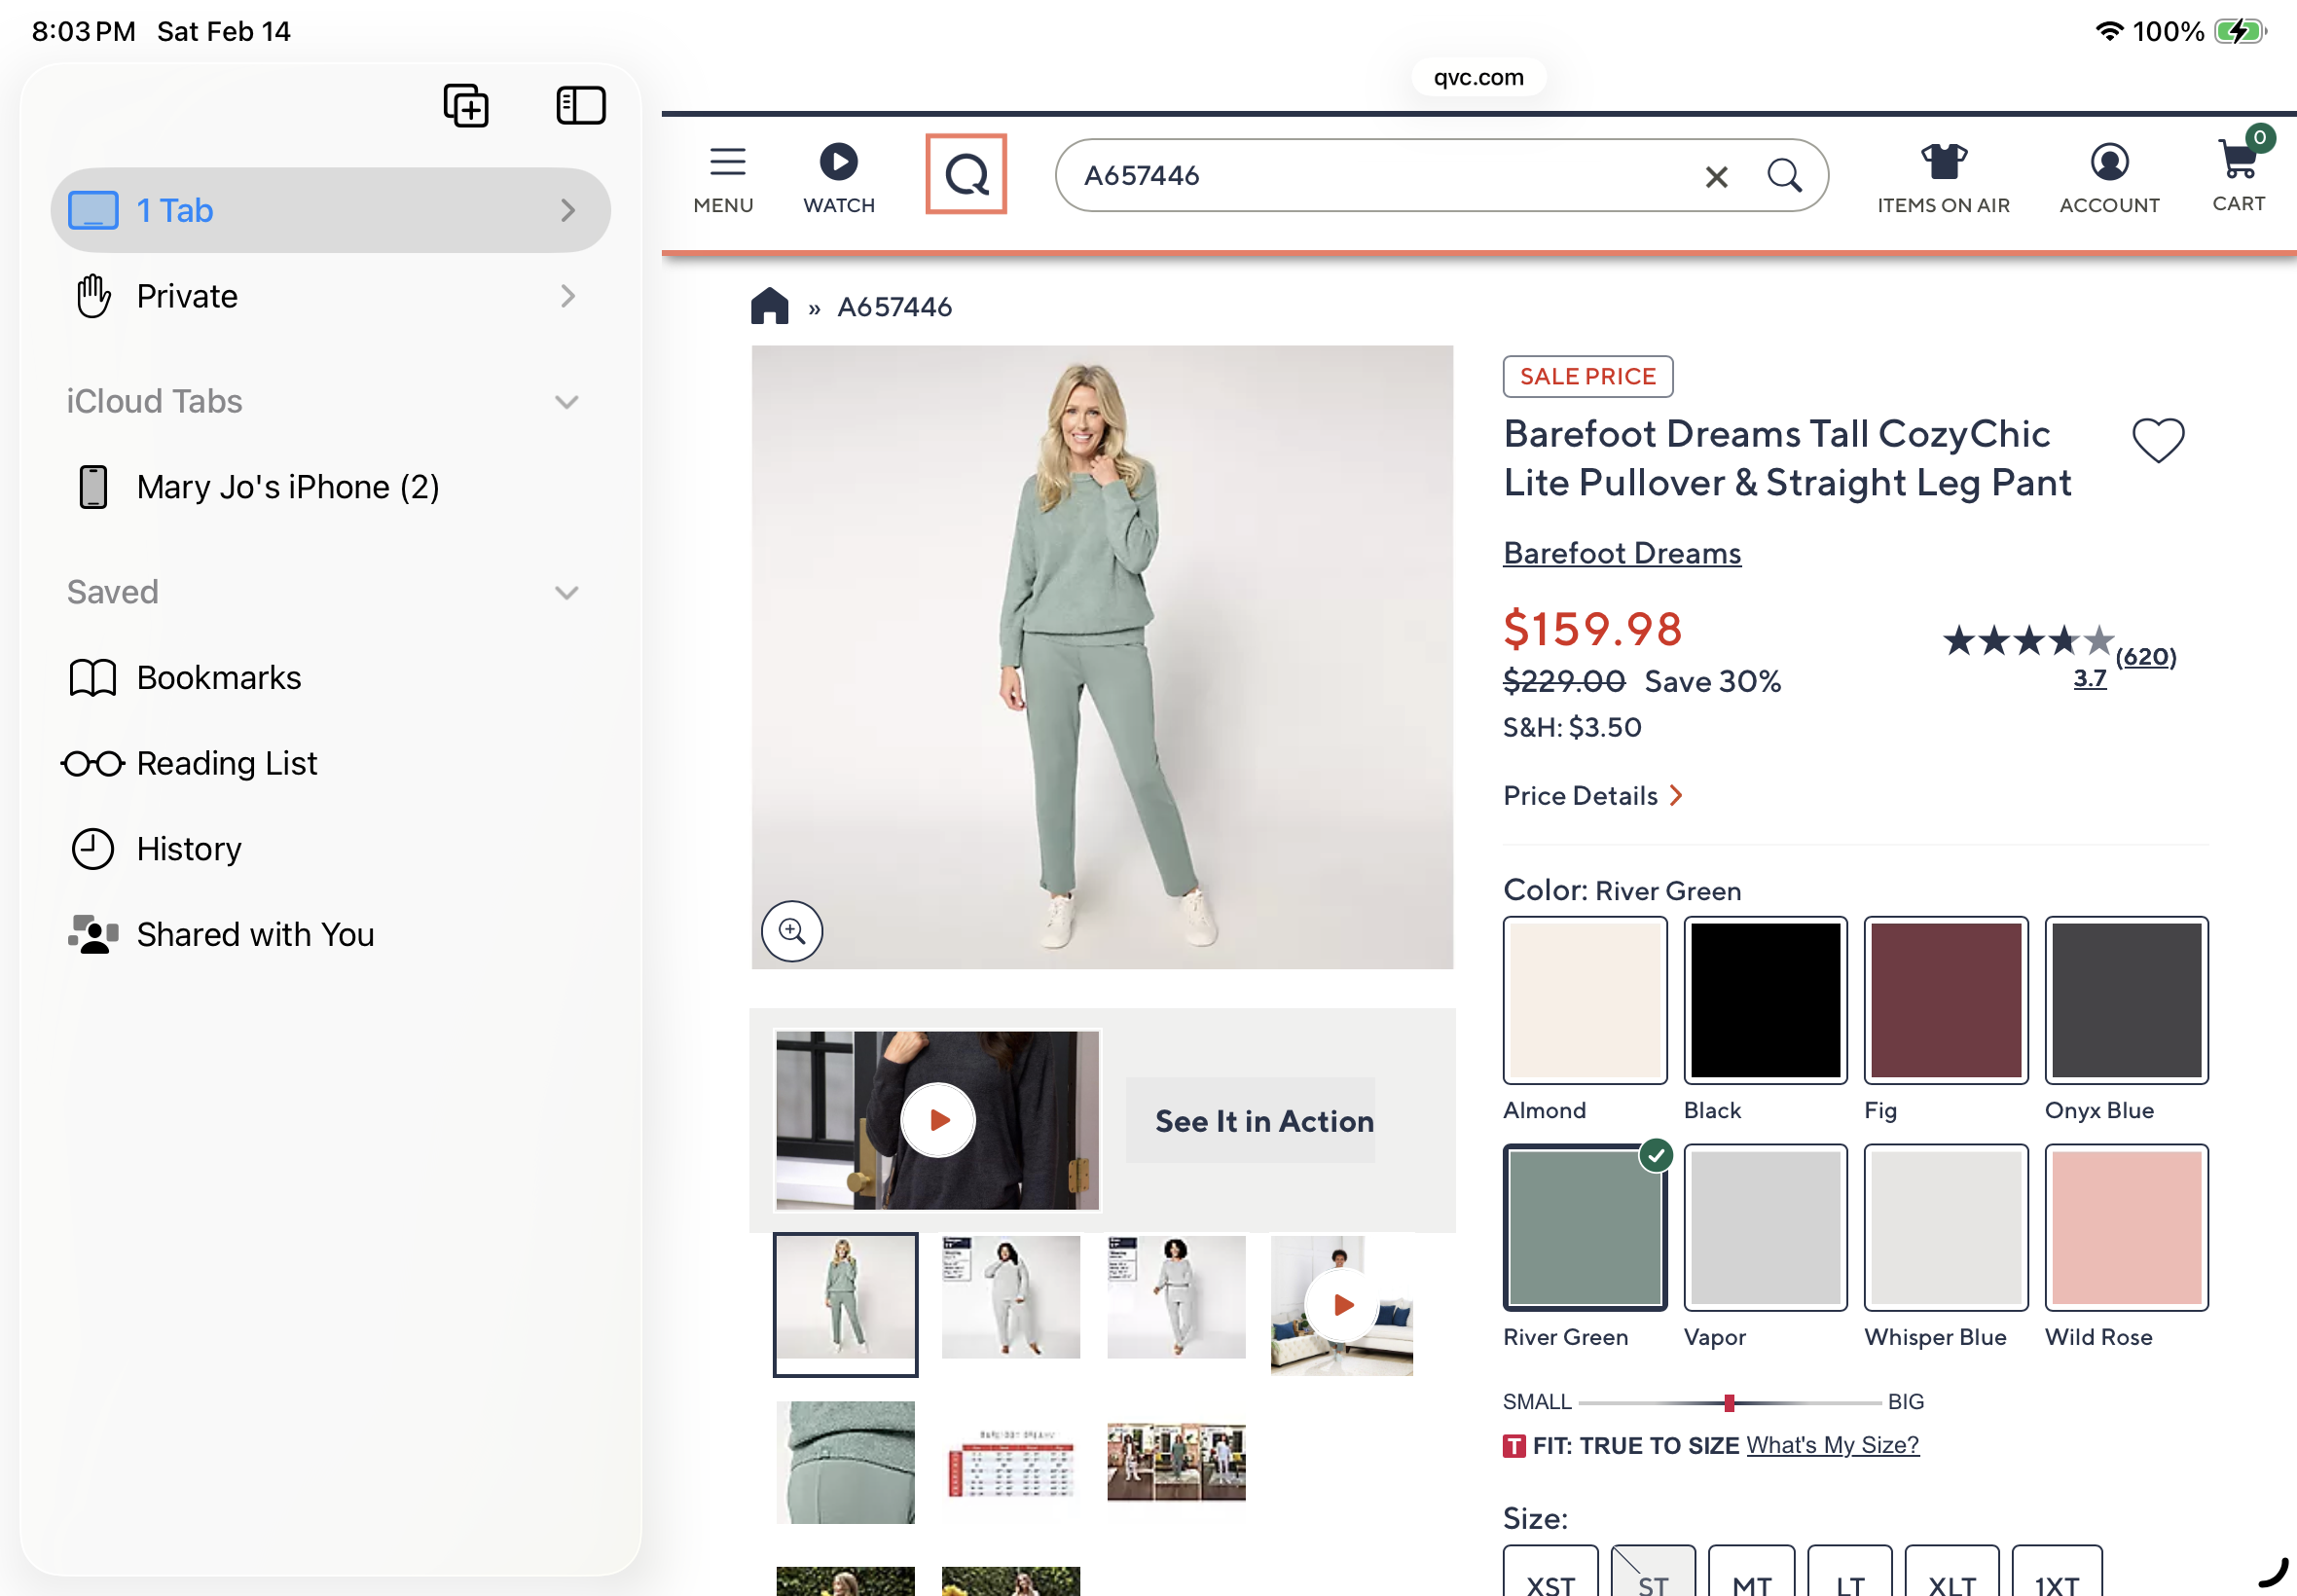Viewport: 2297px width, 1596px height.
Task: Open the QVC hamburger menu
Action: 726,162
